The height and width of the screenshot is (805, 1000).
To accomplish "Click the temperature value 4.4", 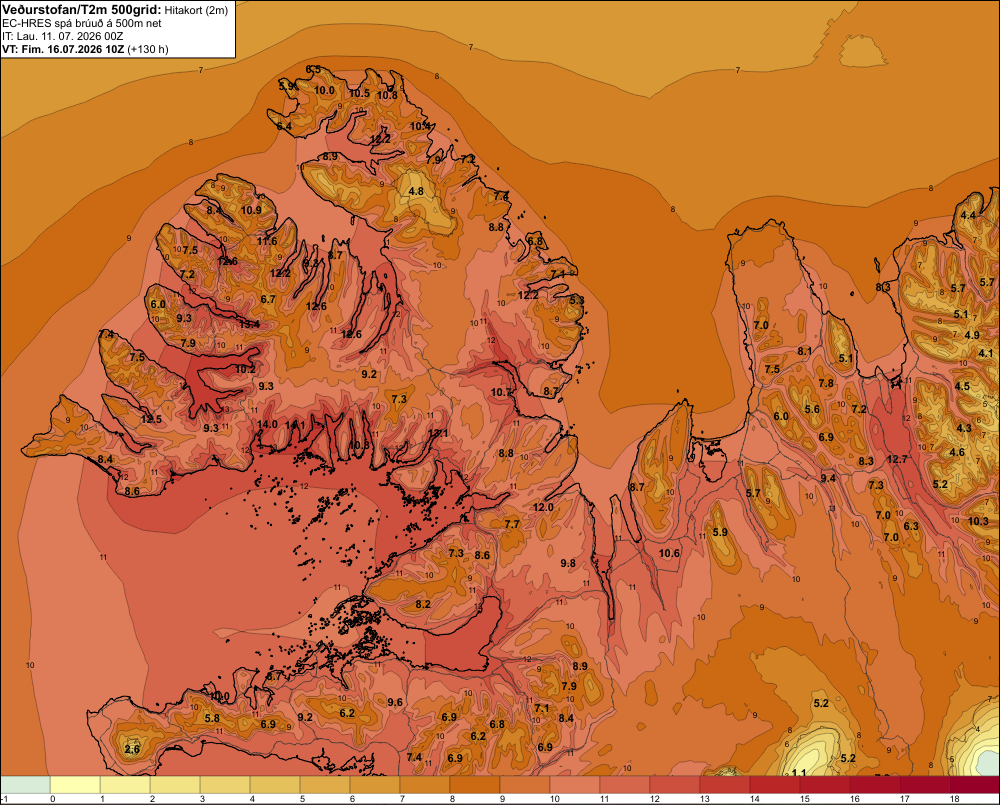I will click(x=968, y=215).
